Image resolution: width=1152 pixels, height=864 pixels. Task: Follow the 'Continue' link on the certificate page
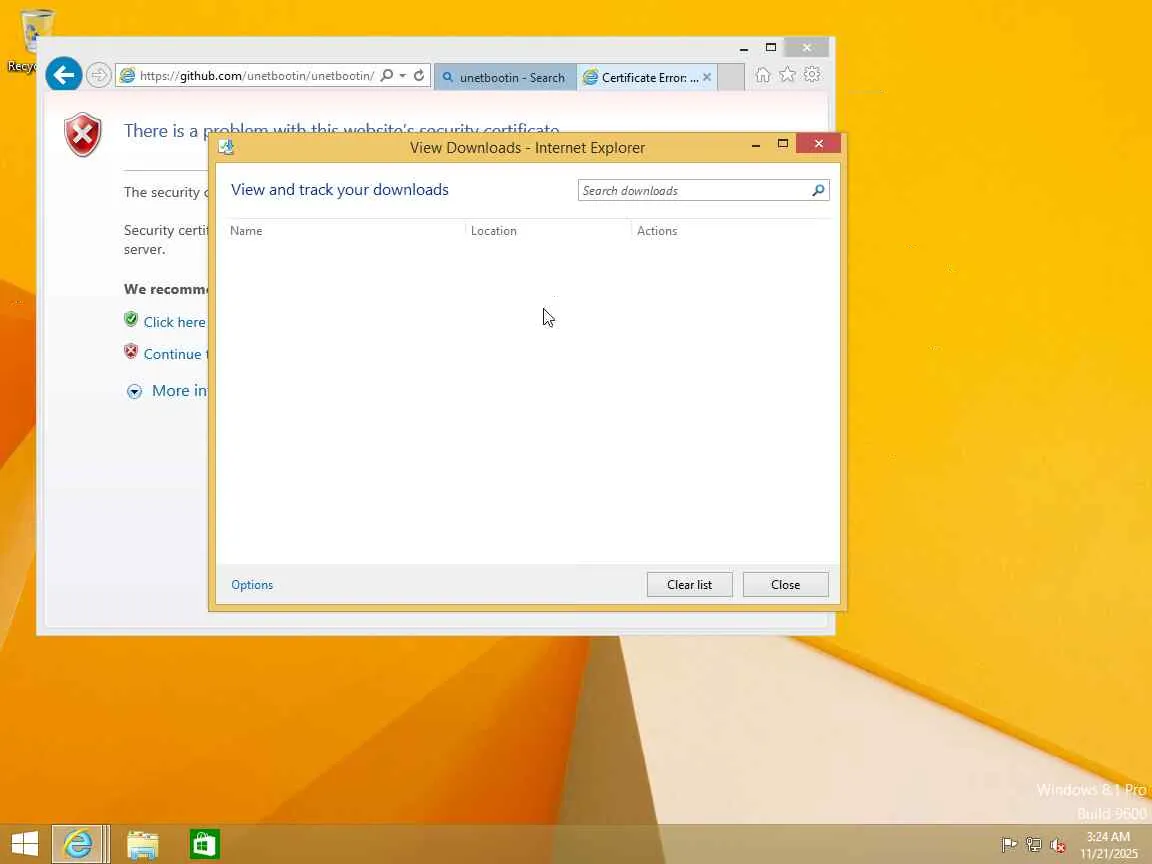tap(175, 354)
